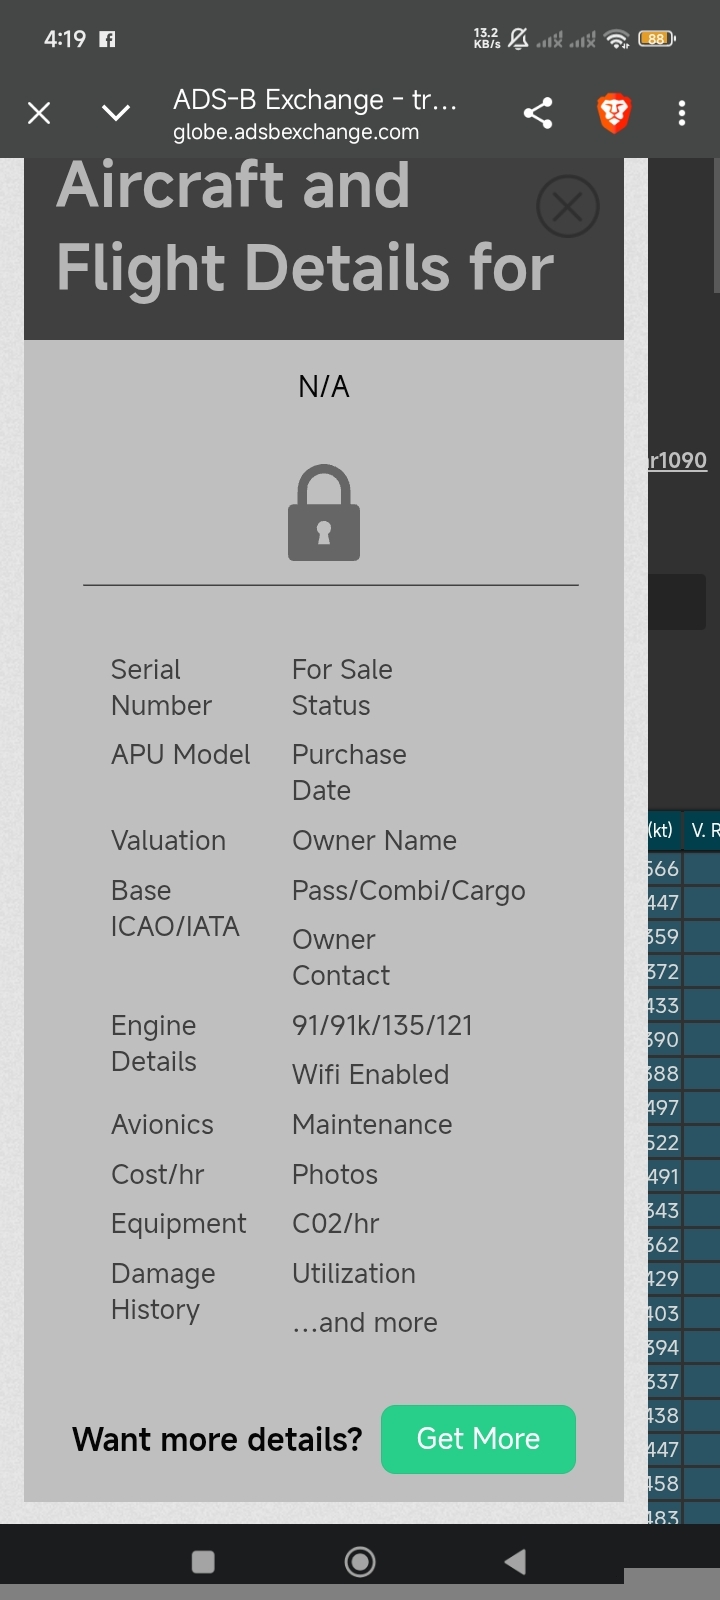Screen dimensions: 720x1600
Task: Sort by the (kt) speed column header
Action: click(x=662, y=830)
